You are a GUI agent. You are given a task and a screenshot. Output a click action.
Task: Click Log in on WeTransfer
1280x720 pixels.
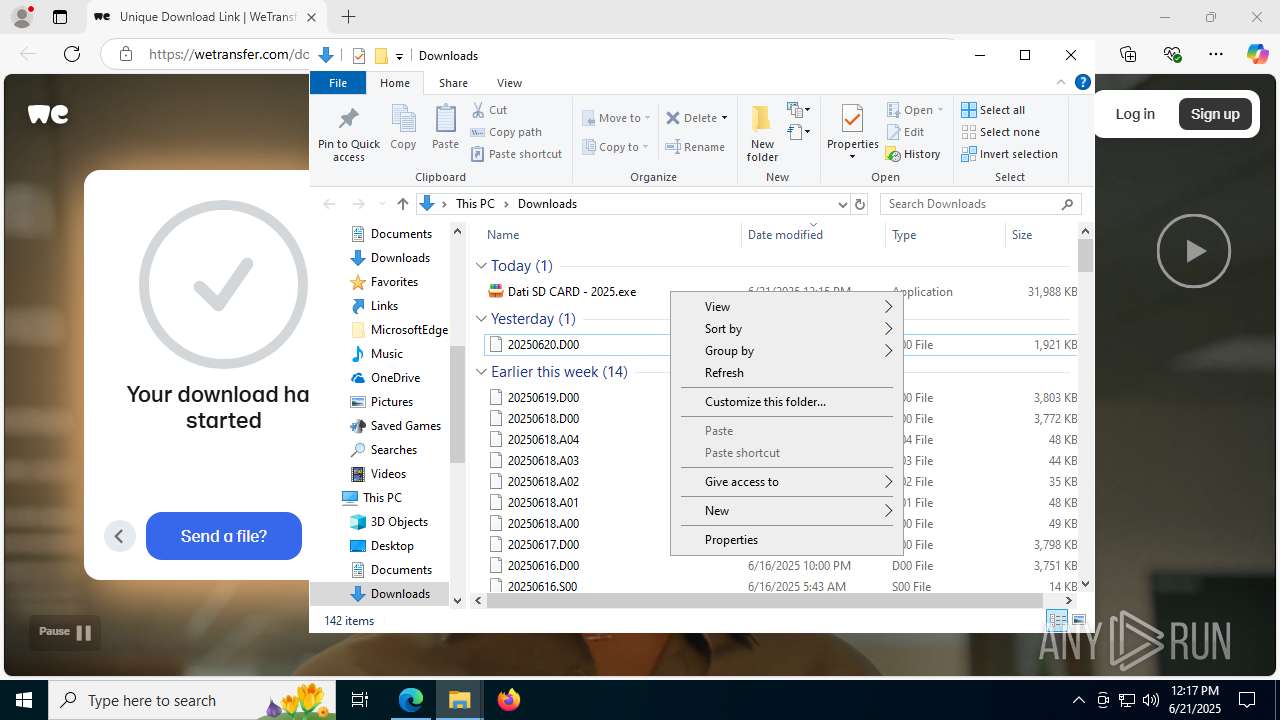(x=1135, y=114)
